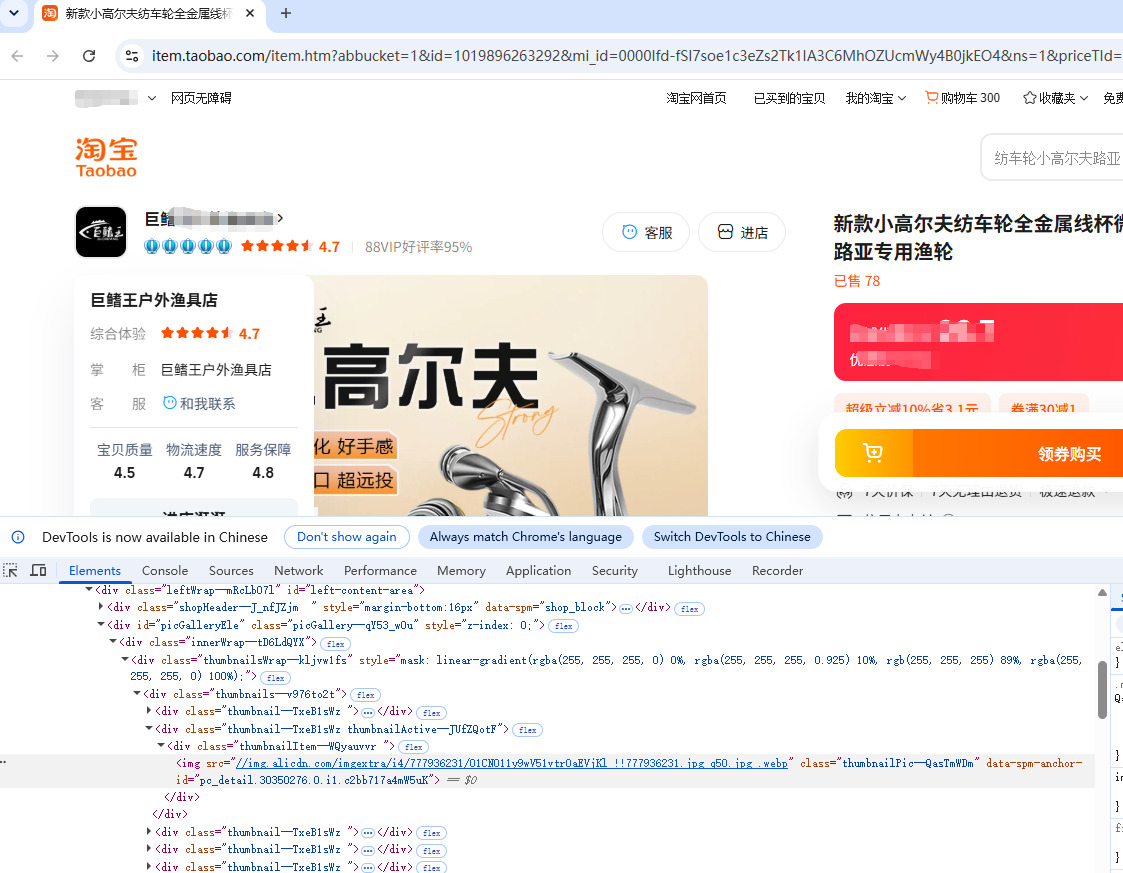Open site information icon in address bar
This screenshot has width=1123, height=873.
click(x=132, y=56)
